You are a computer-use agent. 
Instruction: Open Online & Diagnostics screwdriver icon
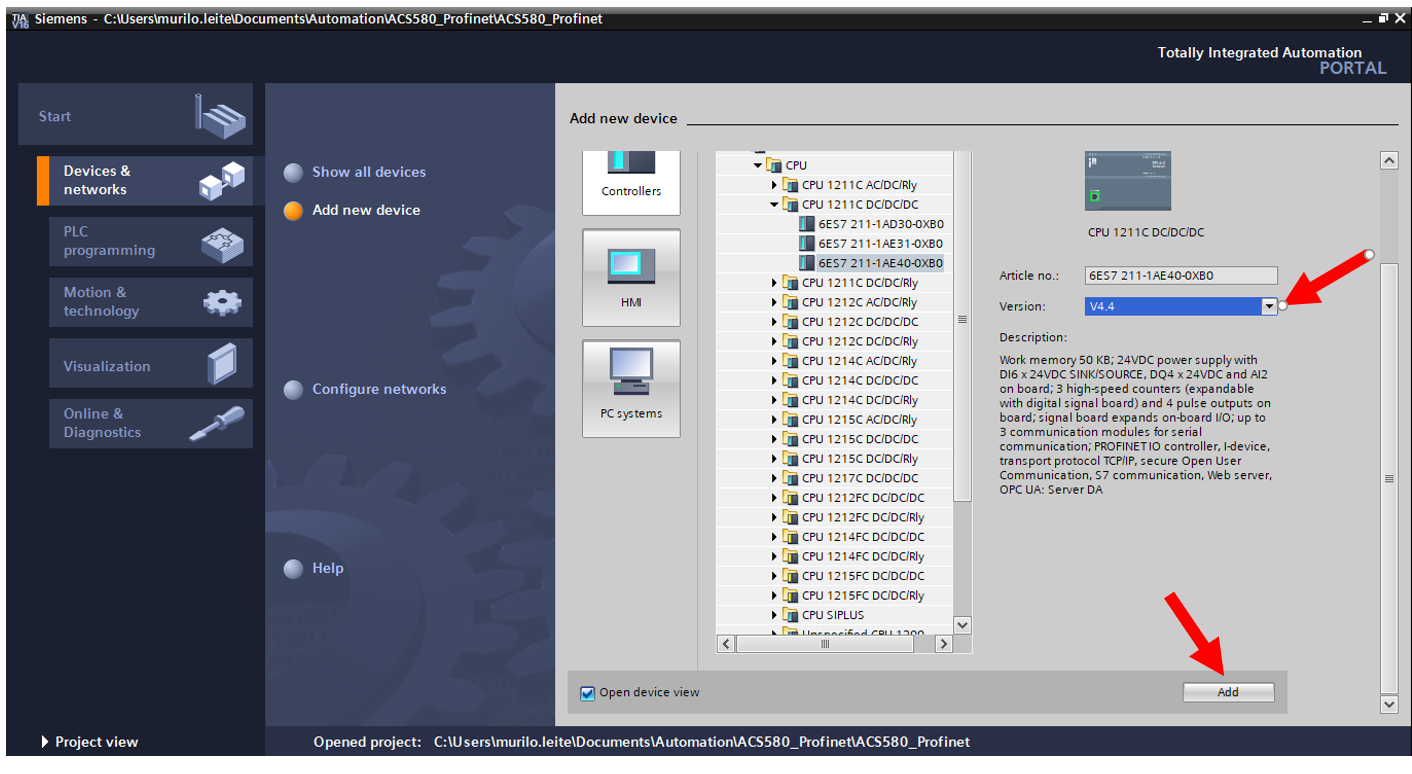click(x=217, y=423)
